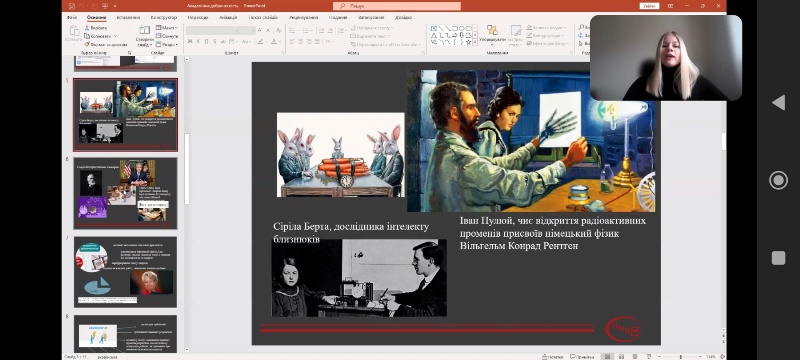Open the Insert (Вставлення) tab
This screenshot has height=360, width=800.
(128, 17)
